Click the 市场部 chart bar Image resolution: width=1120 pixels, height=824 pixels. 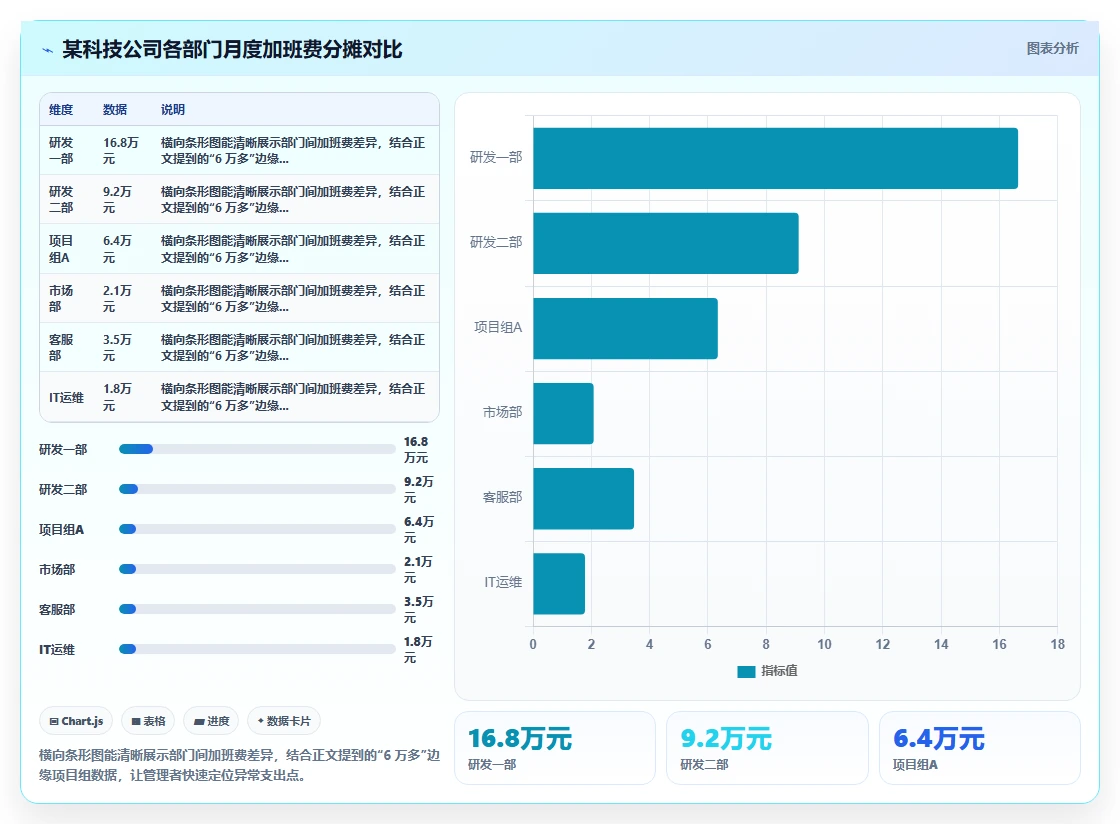(x=563, y=413)
